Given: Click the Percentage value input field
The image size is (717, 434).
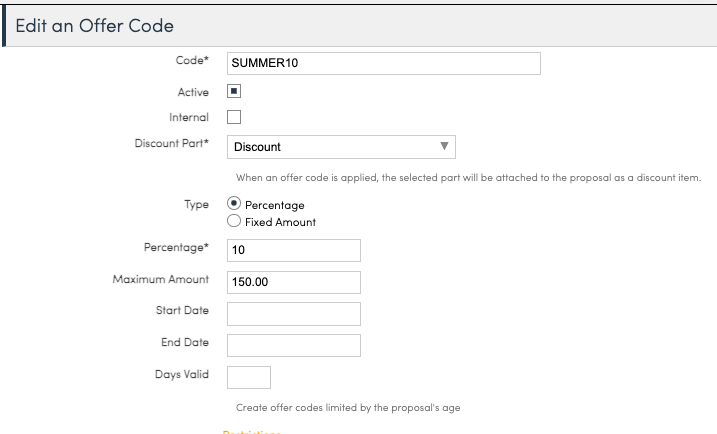Looking at the screenshot, I should pyautogui.click(x=293, y=250).
